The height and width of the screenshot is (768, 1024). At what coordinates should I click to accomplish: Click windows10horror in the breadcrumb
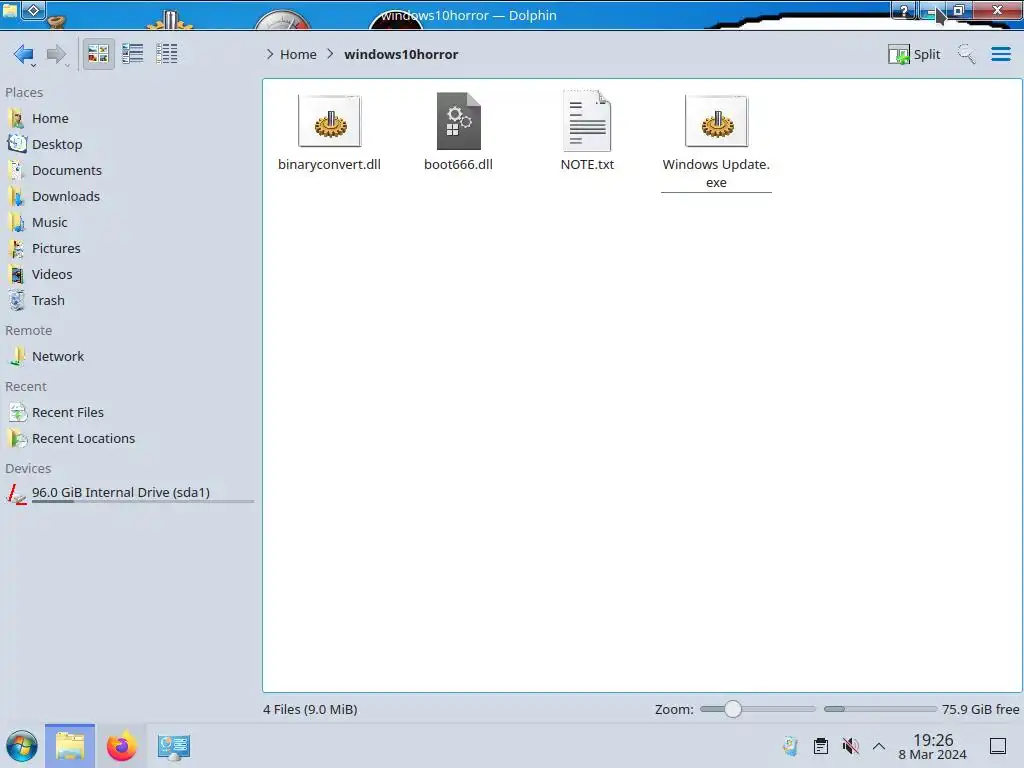[x=401, y=54]
